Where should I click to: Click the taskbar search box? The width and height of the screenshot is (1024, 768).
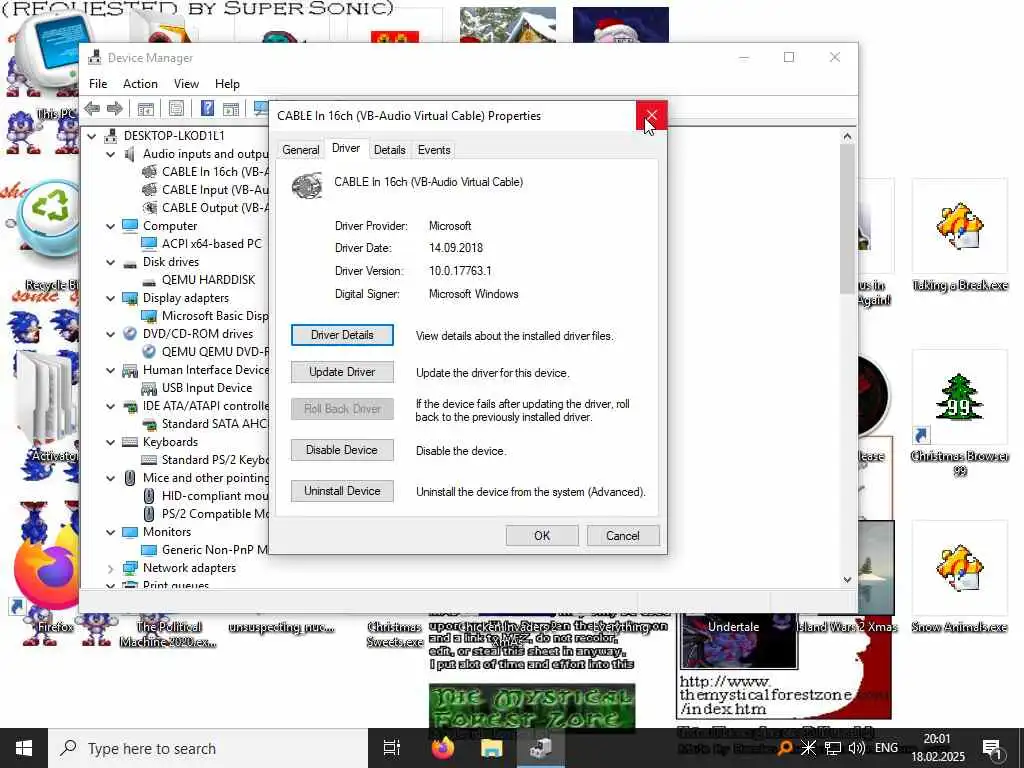[x=208, y=748]
